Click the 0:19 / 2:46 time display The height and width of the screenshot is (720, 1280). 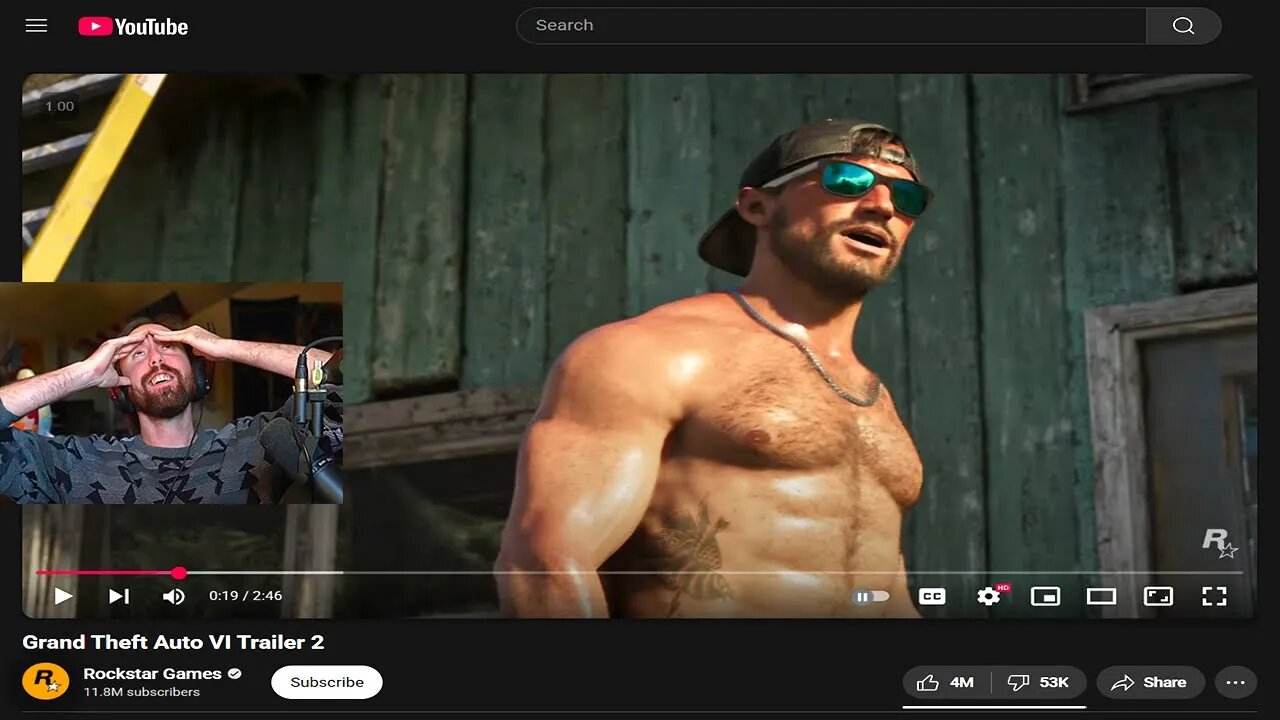[x=245, y=596]
